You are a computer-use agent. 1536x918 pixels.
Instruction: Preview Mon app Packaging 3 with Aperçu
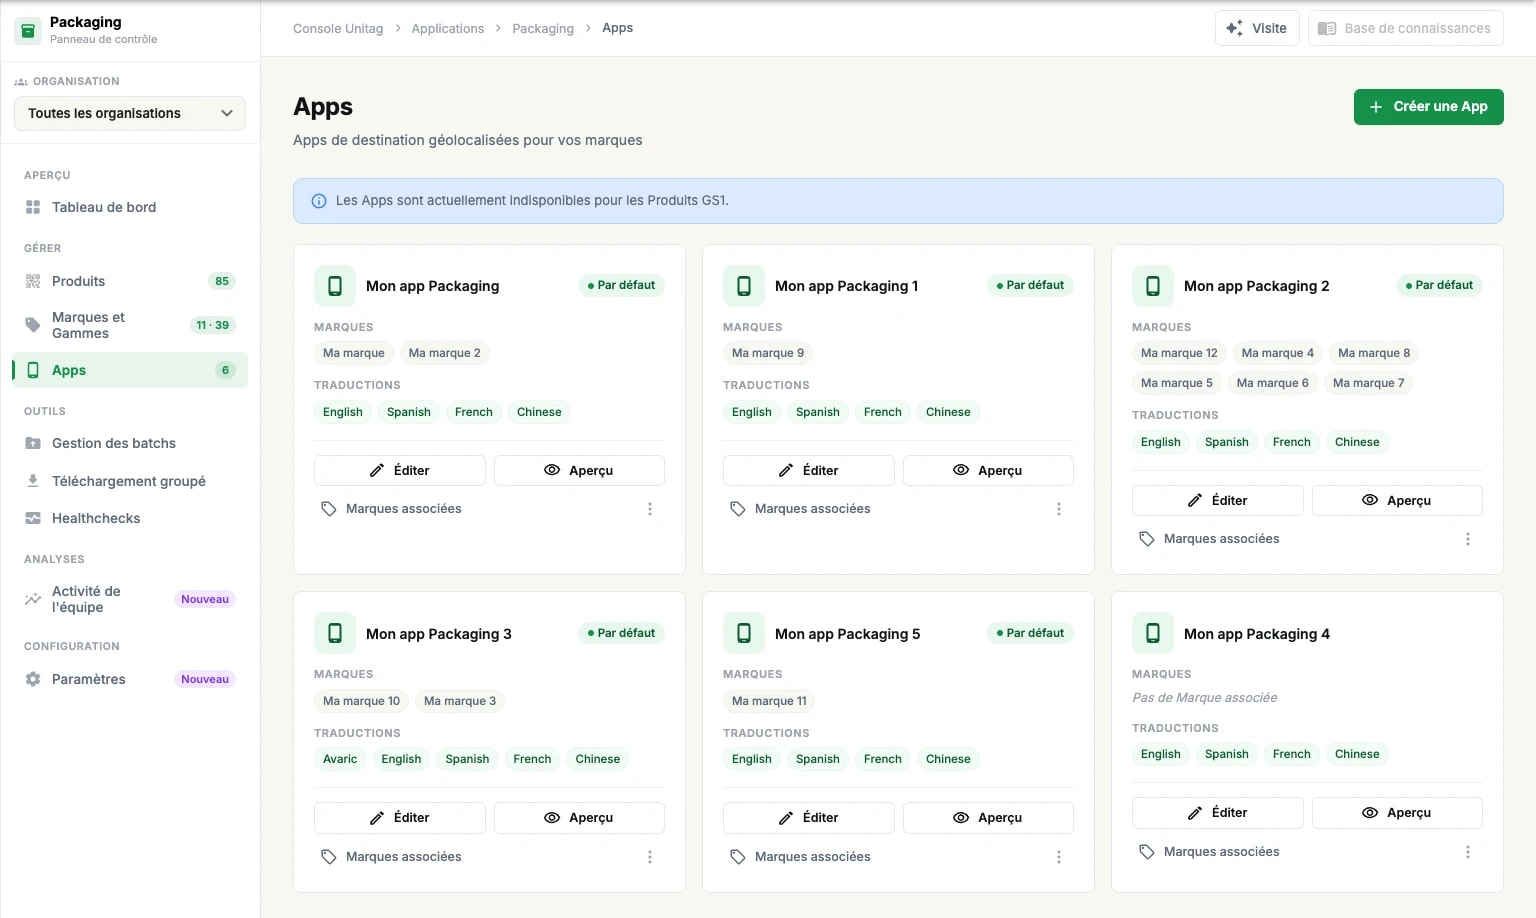coord(579,817)
